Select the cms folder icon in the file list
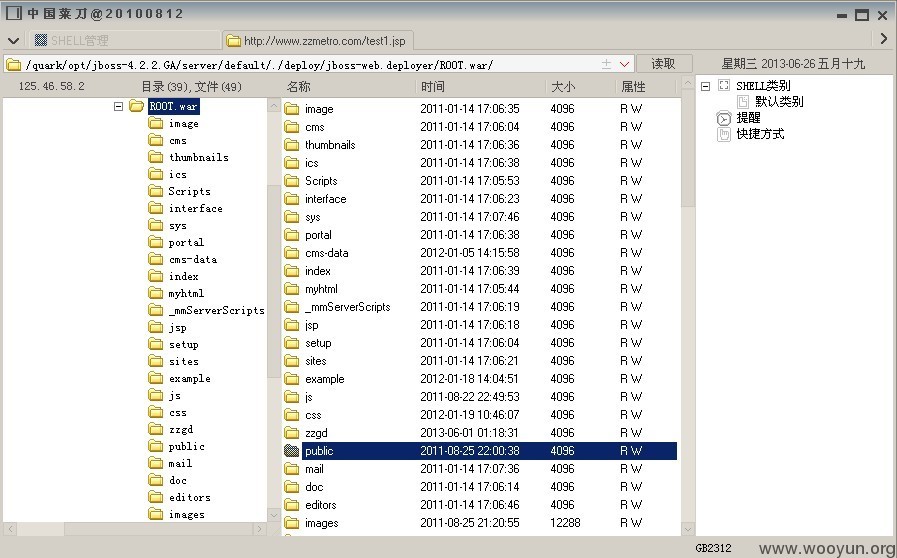The width and height of the screenshot is (897, 558). pos(292,126)
